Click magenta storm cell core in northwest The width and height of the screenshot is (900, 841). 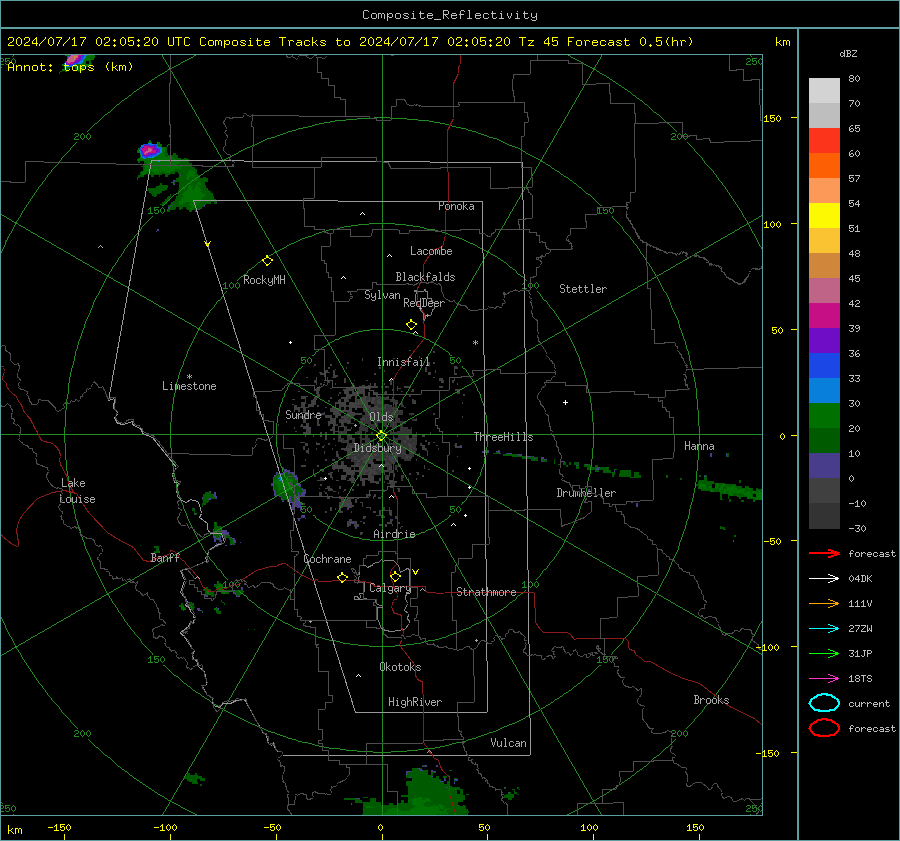[x=150, y=150]
